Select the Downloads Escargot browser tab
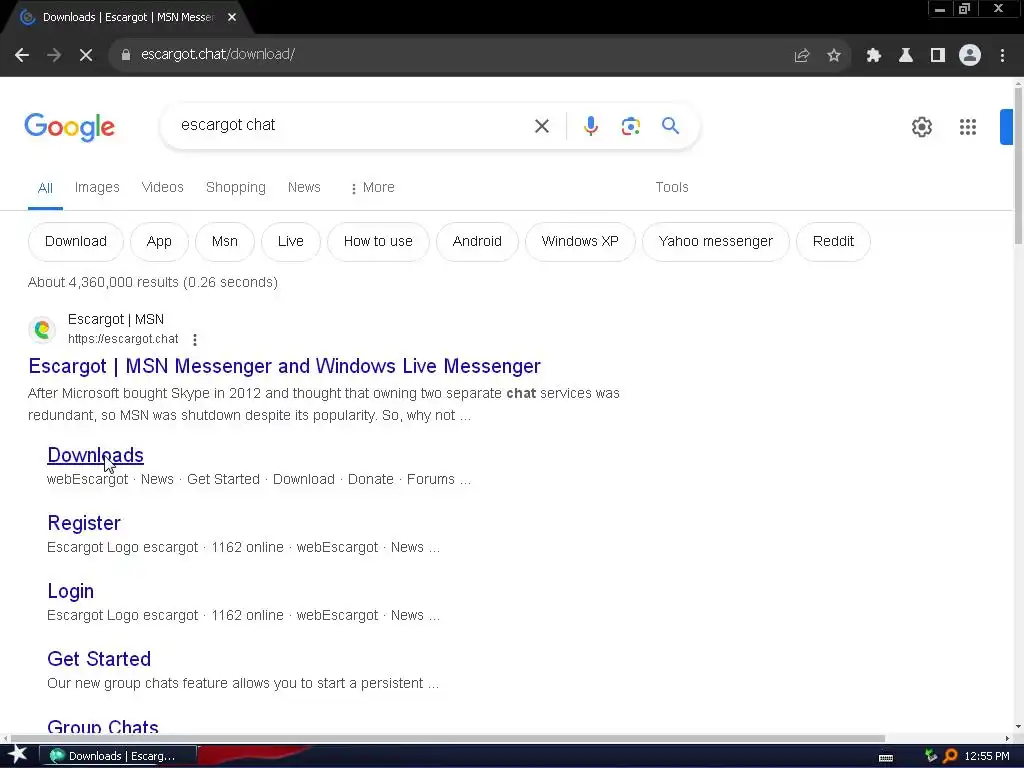 point(128,18)
